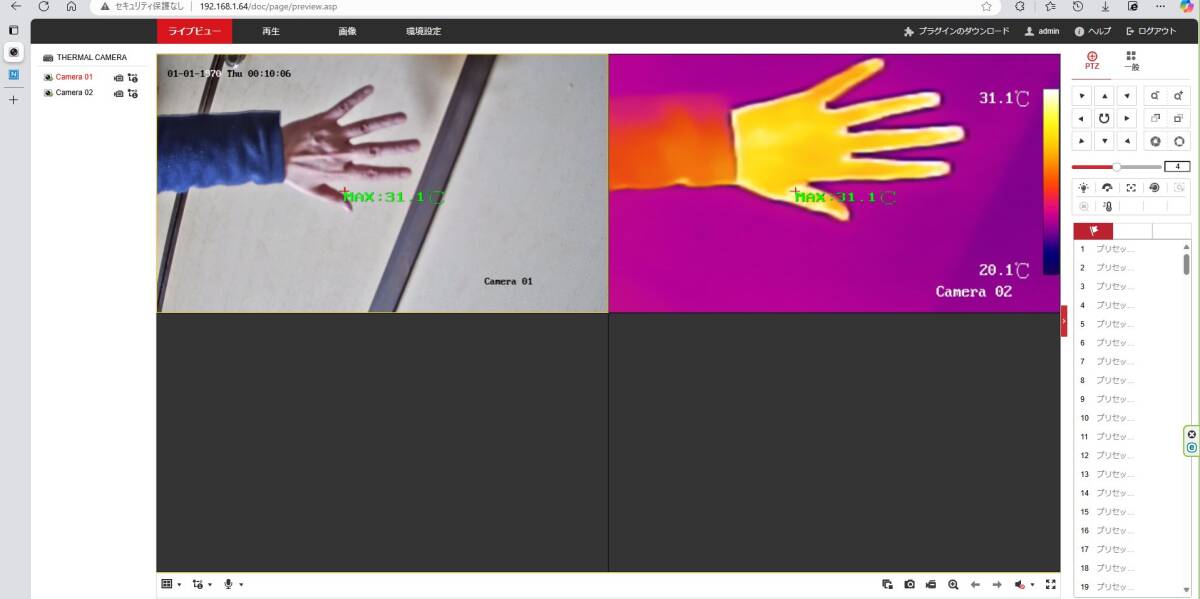The image size is (1200, 599).
Task: Open the ヘルプ help link
Action: click(1092, 31)
